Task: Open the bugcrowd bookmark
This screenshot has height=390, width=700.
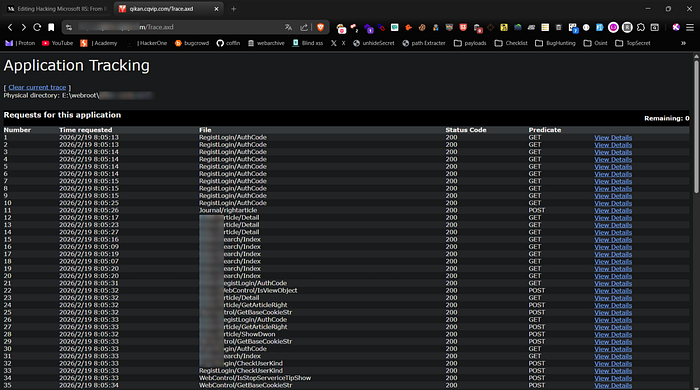Action: 192,43
